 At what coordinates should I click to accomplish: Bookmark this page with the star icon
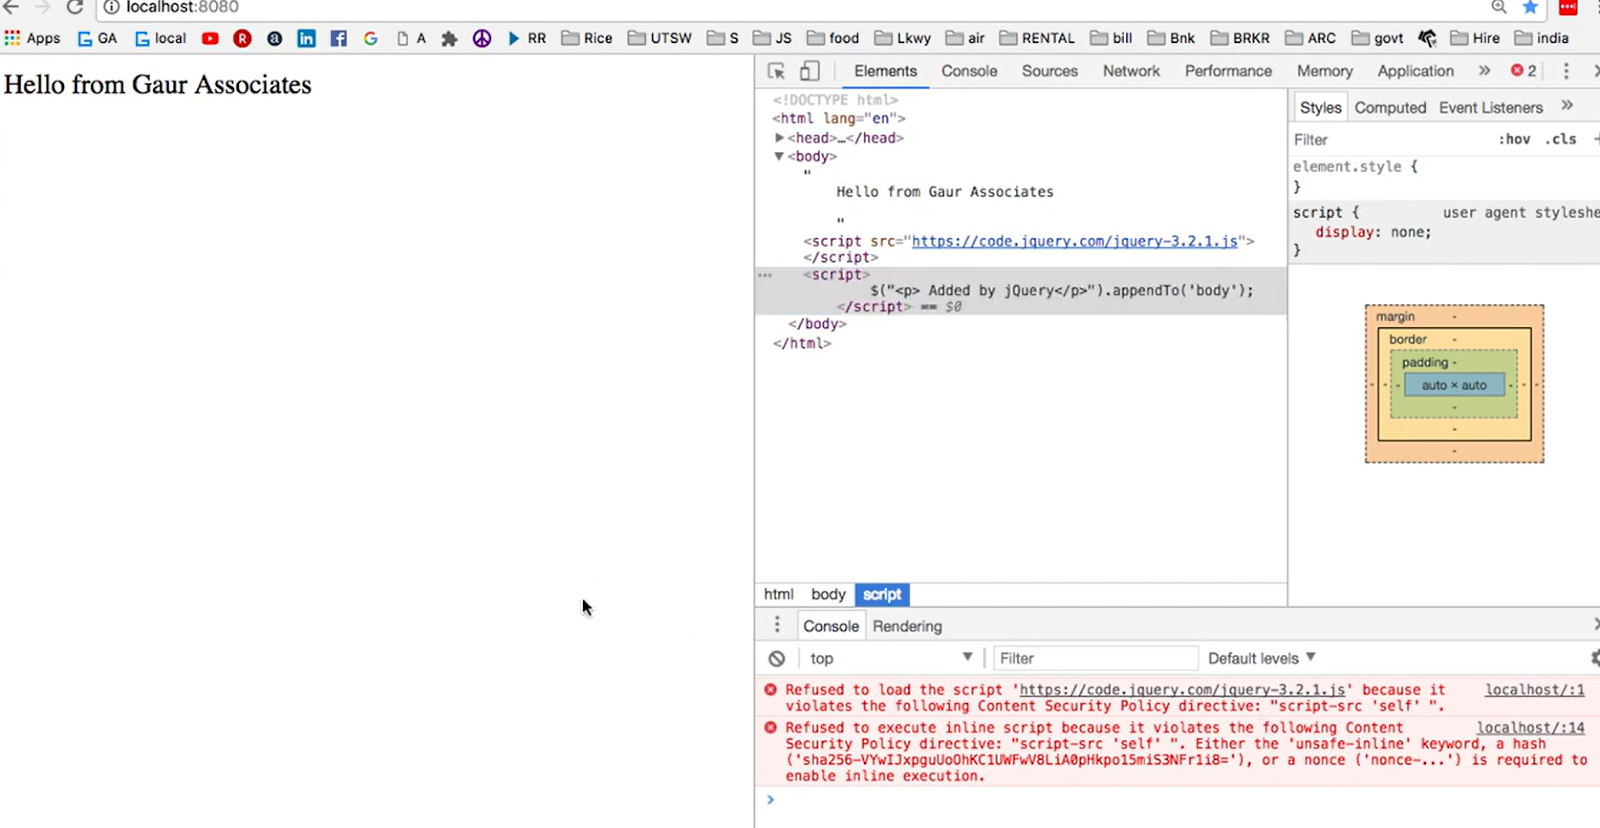[1530, 7]
